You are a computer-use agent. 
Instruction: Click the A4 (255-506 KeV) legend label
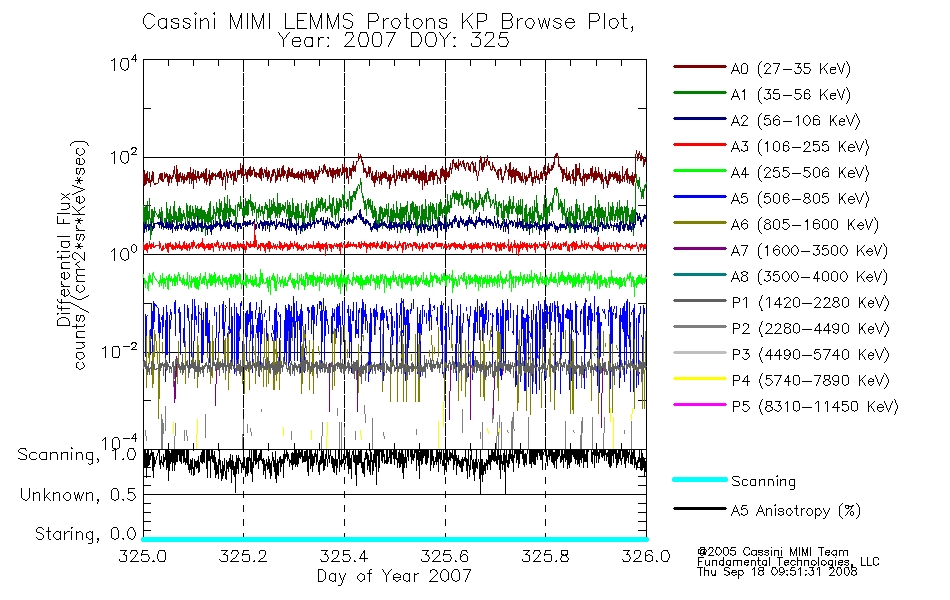point(800,173)
